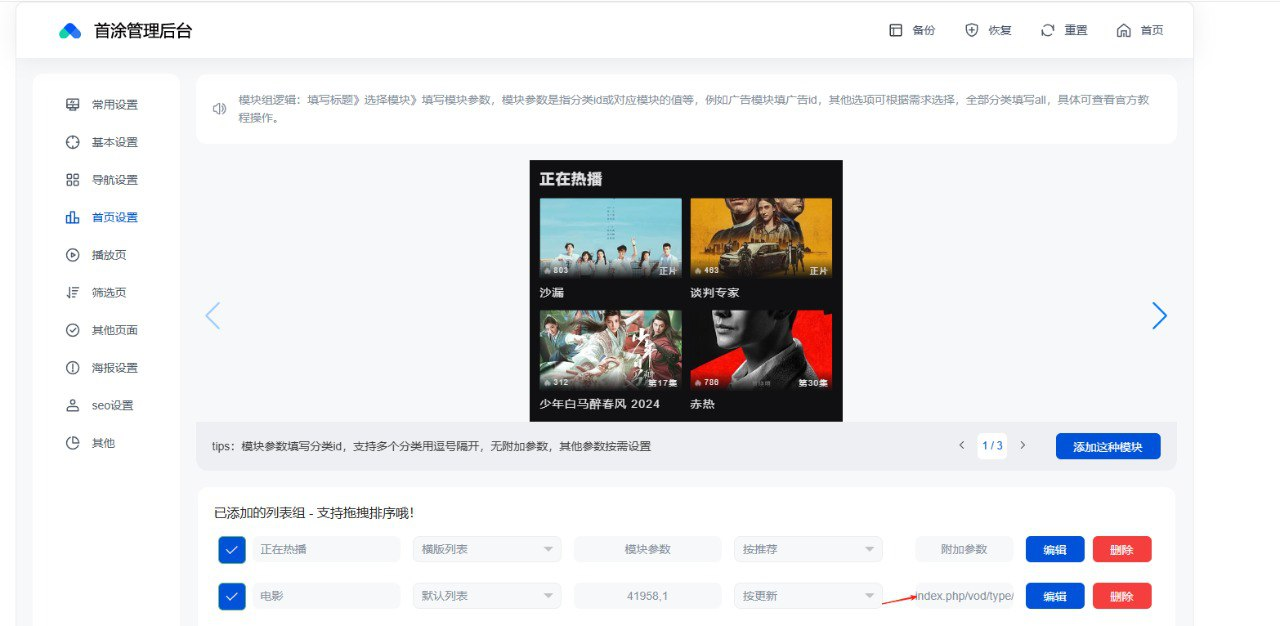The height and width of the screenshot is (626, 1280).
Task: Uncheck the 正在热播 row checkbox
Action: click(x=232, y=549)
